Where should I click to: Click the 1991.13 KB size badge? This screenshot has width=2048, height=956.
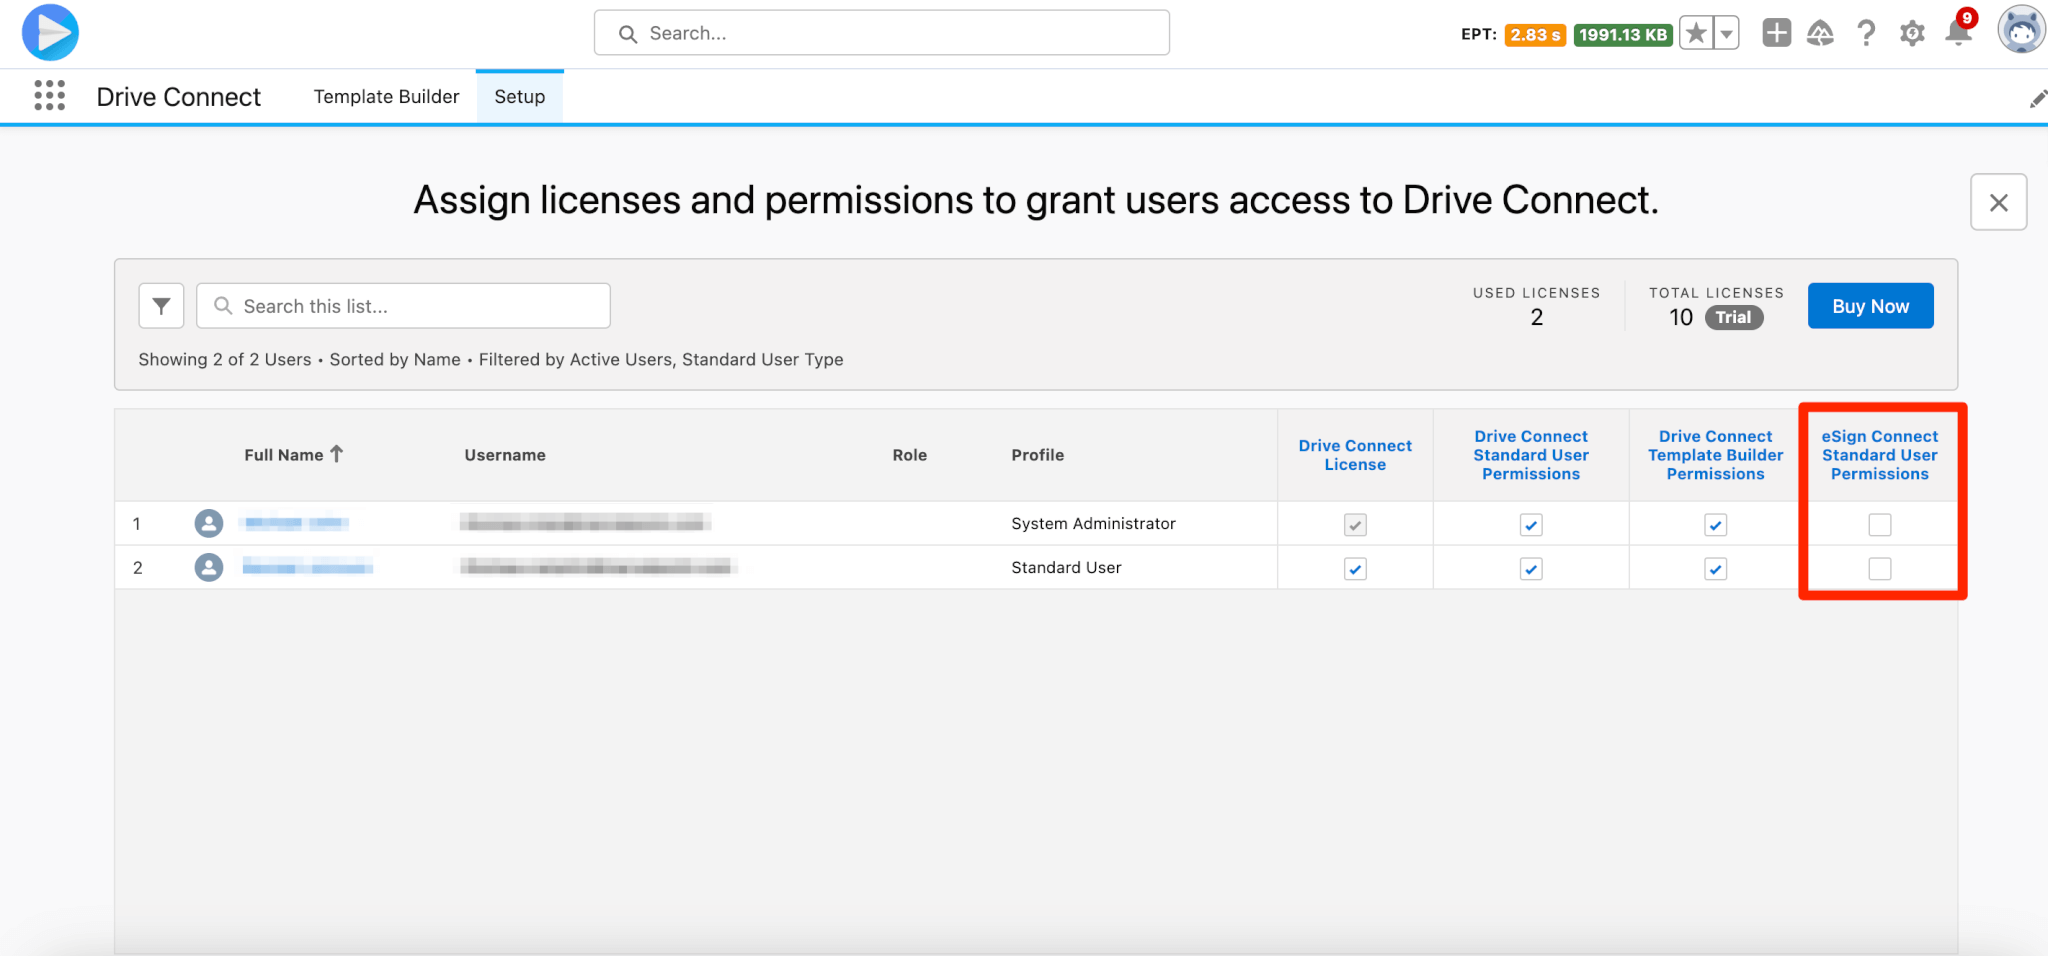click(1623, 35)
